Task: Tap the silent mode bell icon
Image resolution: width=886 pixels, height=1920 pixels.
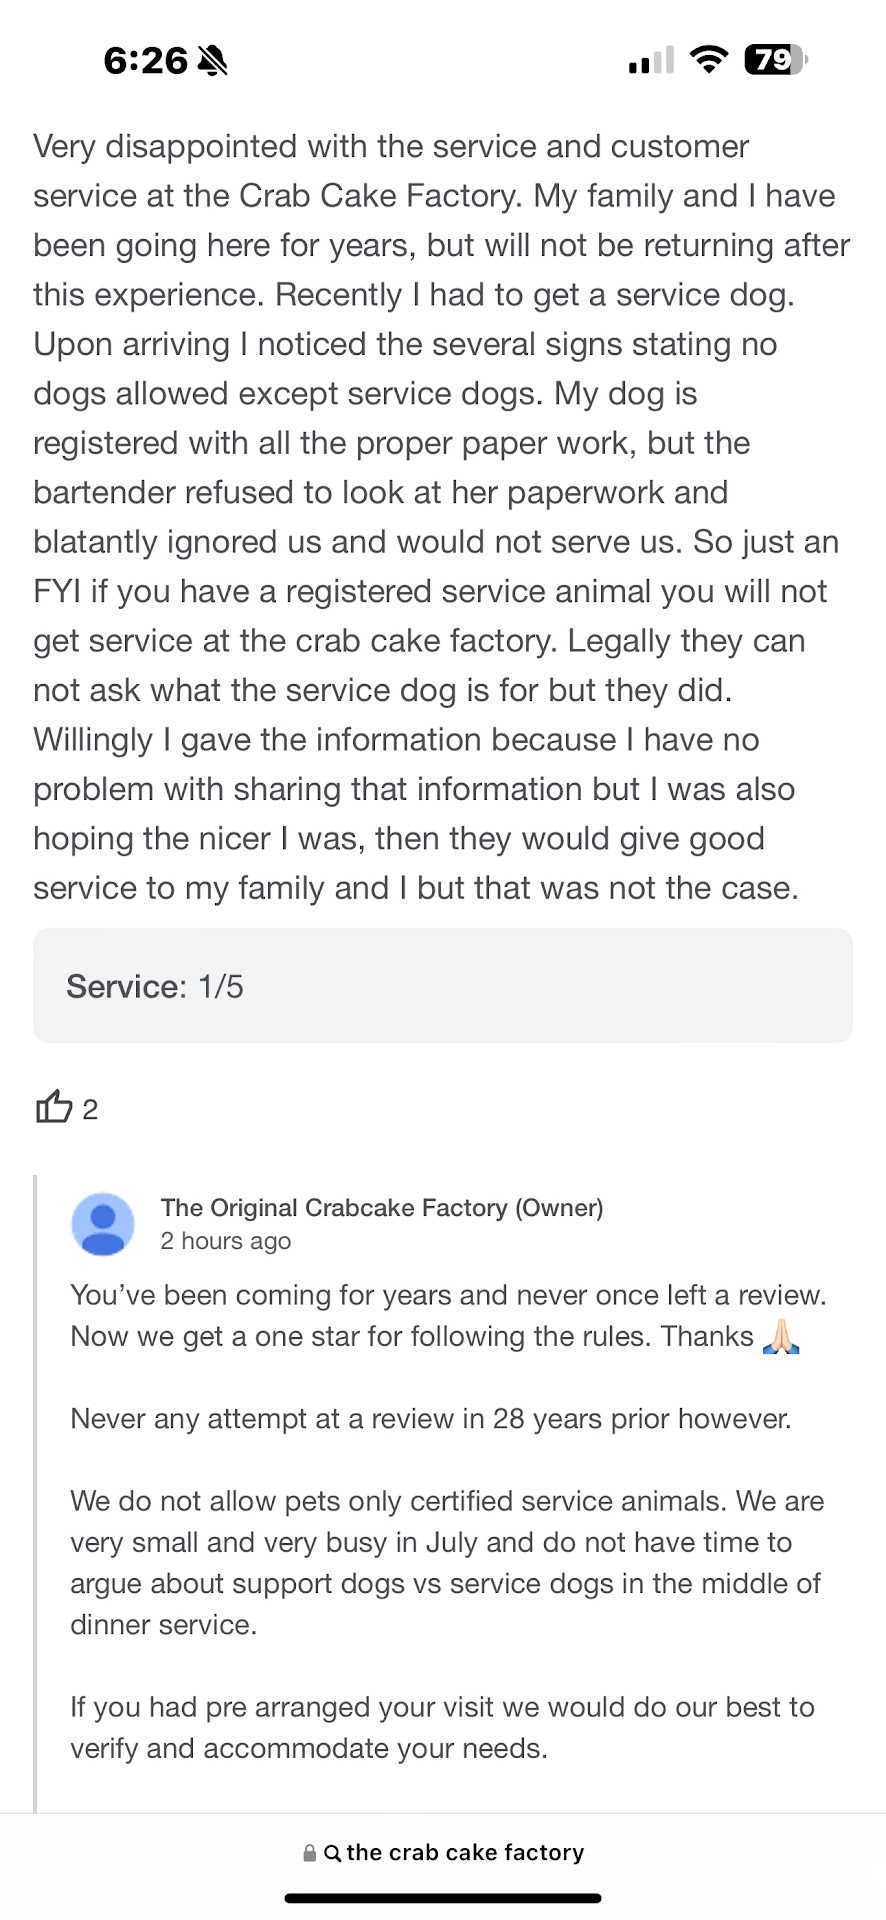Action: tap(212, 61)
